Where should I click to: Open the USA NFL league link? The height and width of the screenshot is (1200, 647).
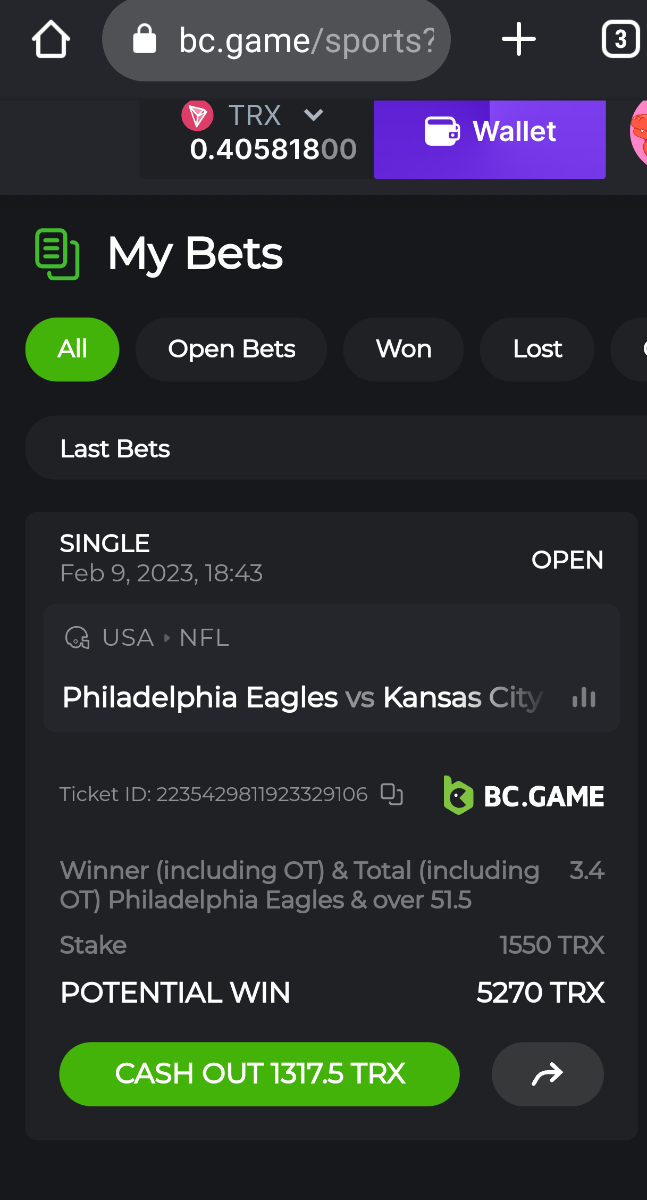tap(165, 638)
